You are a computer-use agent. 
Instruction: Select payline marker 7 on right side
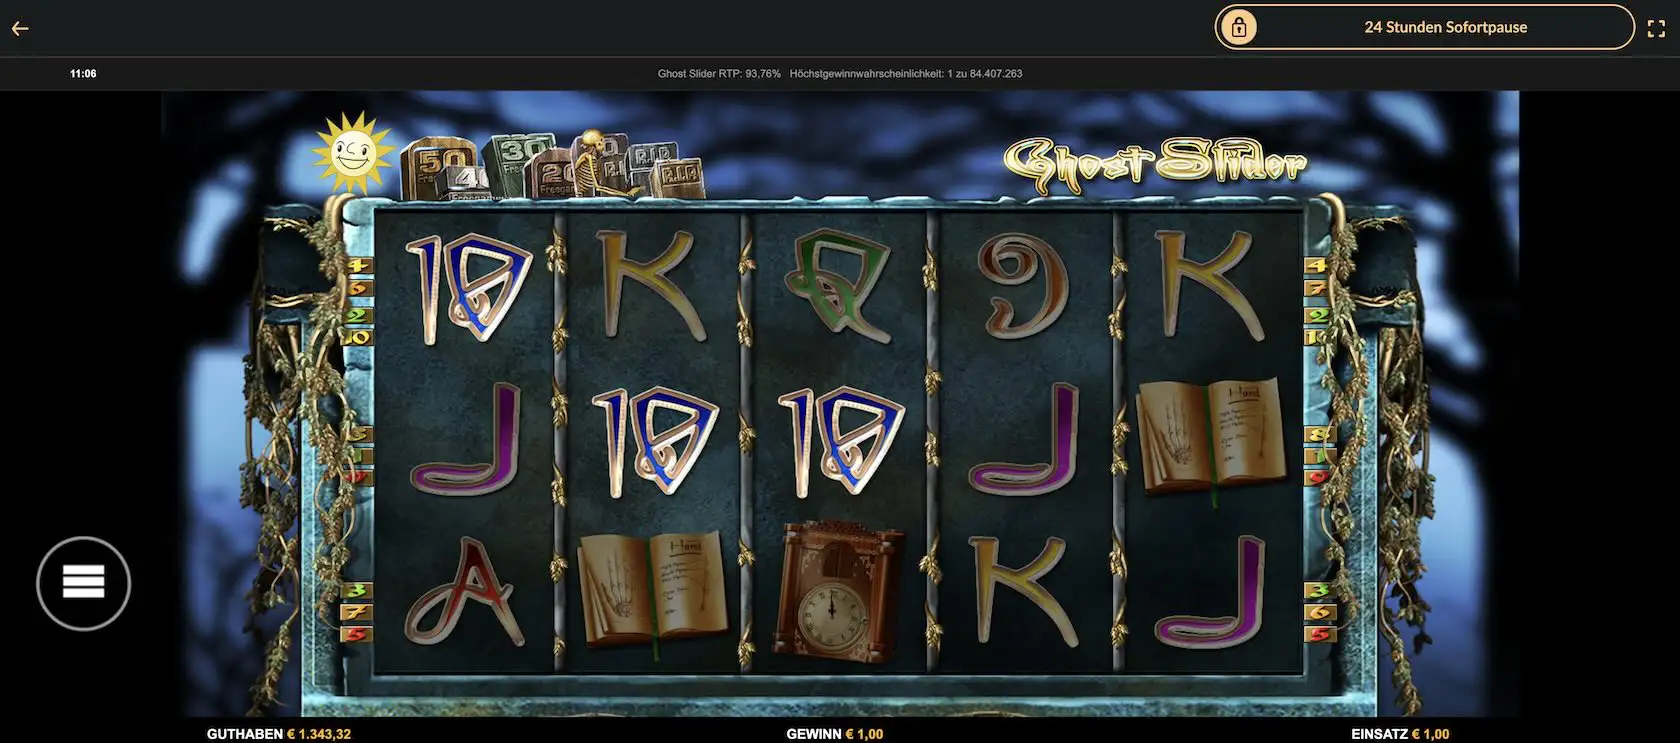click(1317, 289)
